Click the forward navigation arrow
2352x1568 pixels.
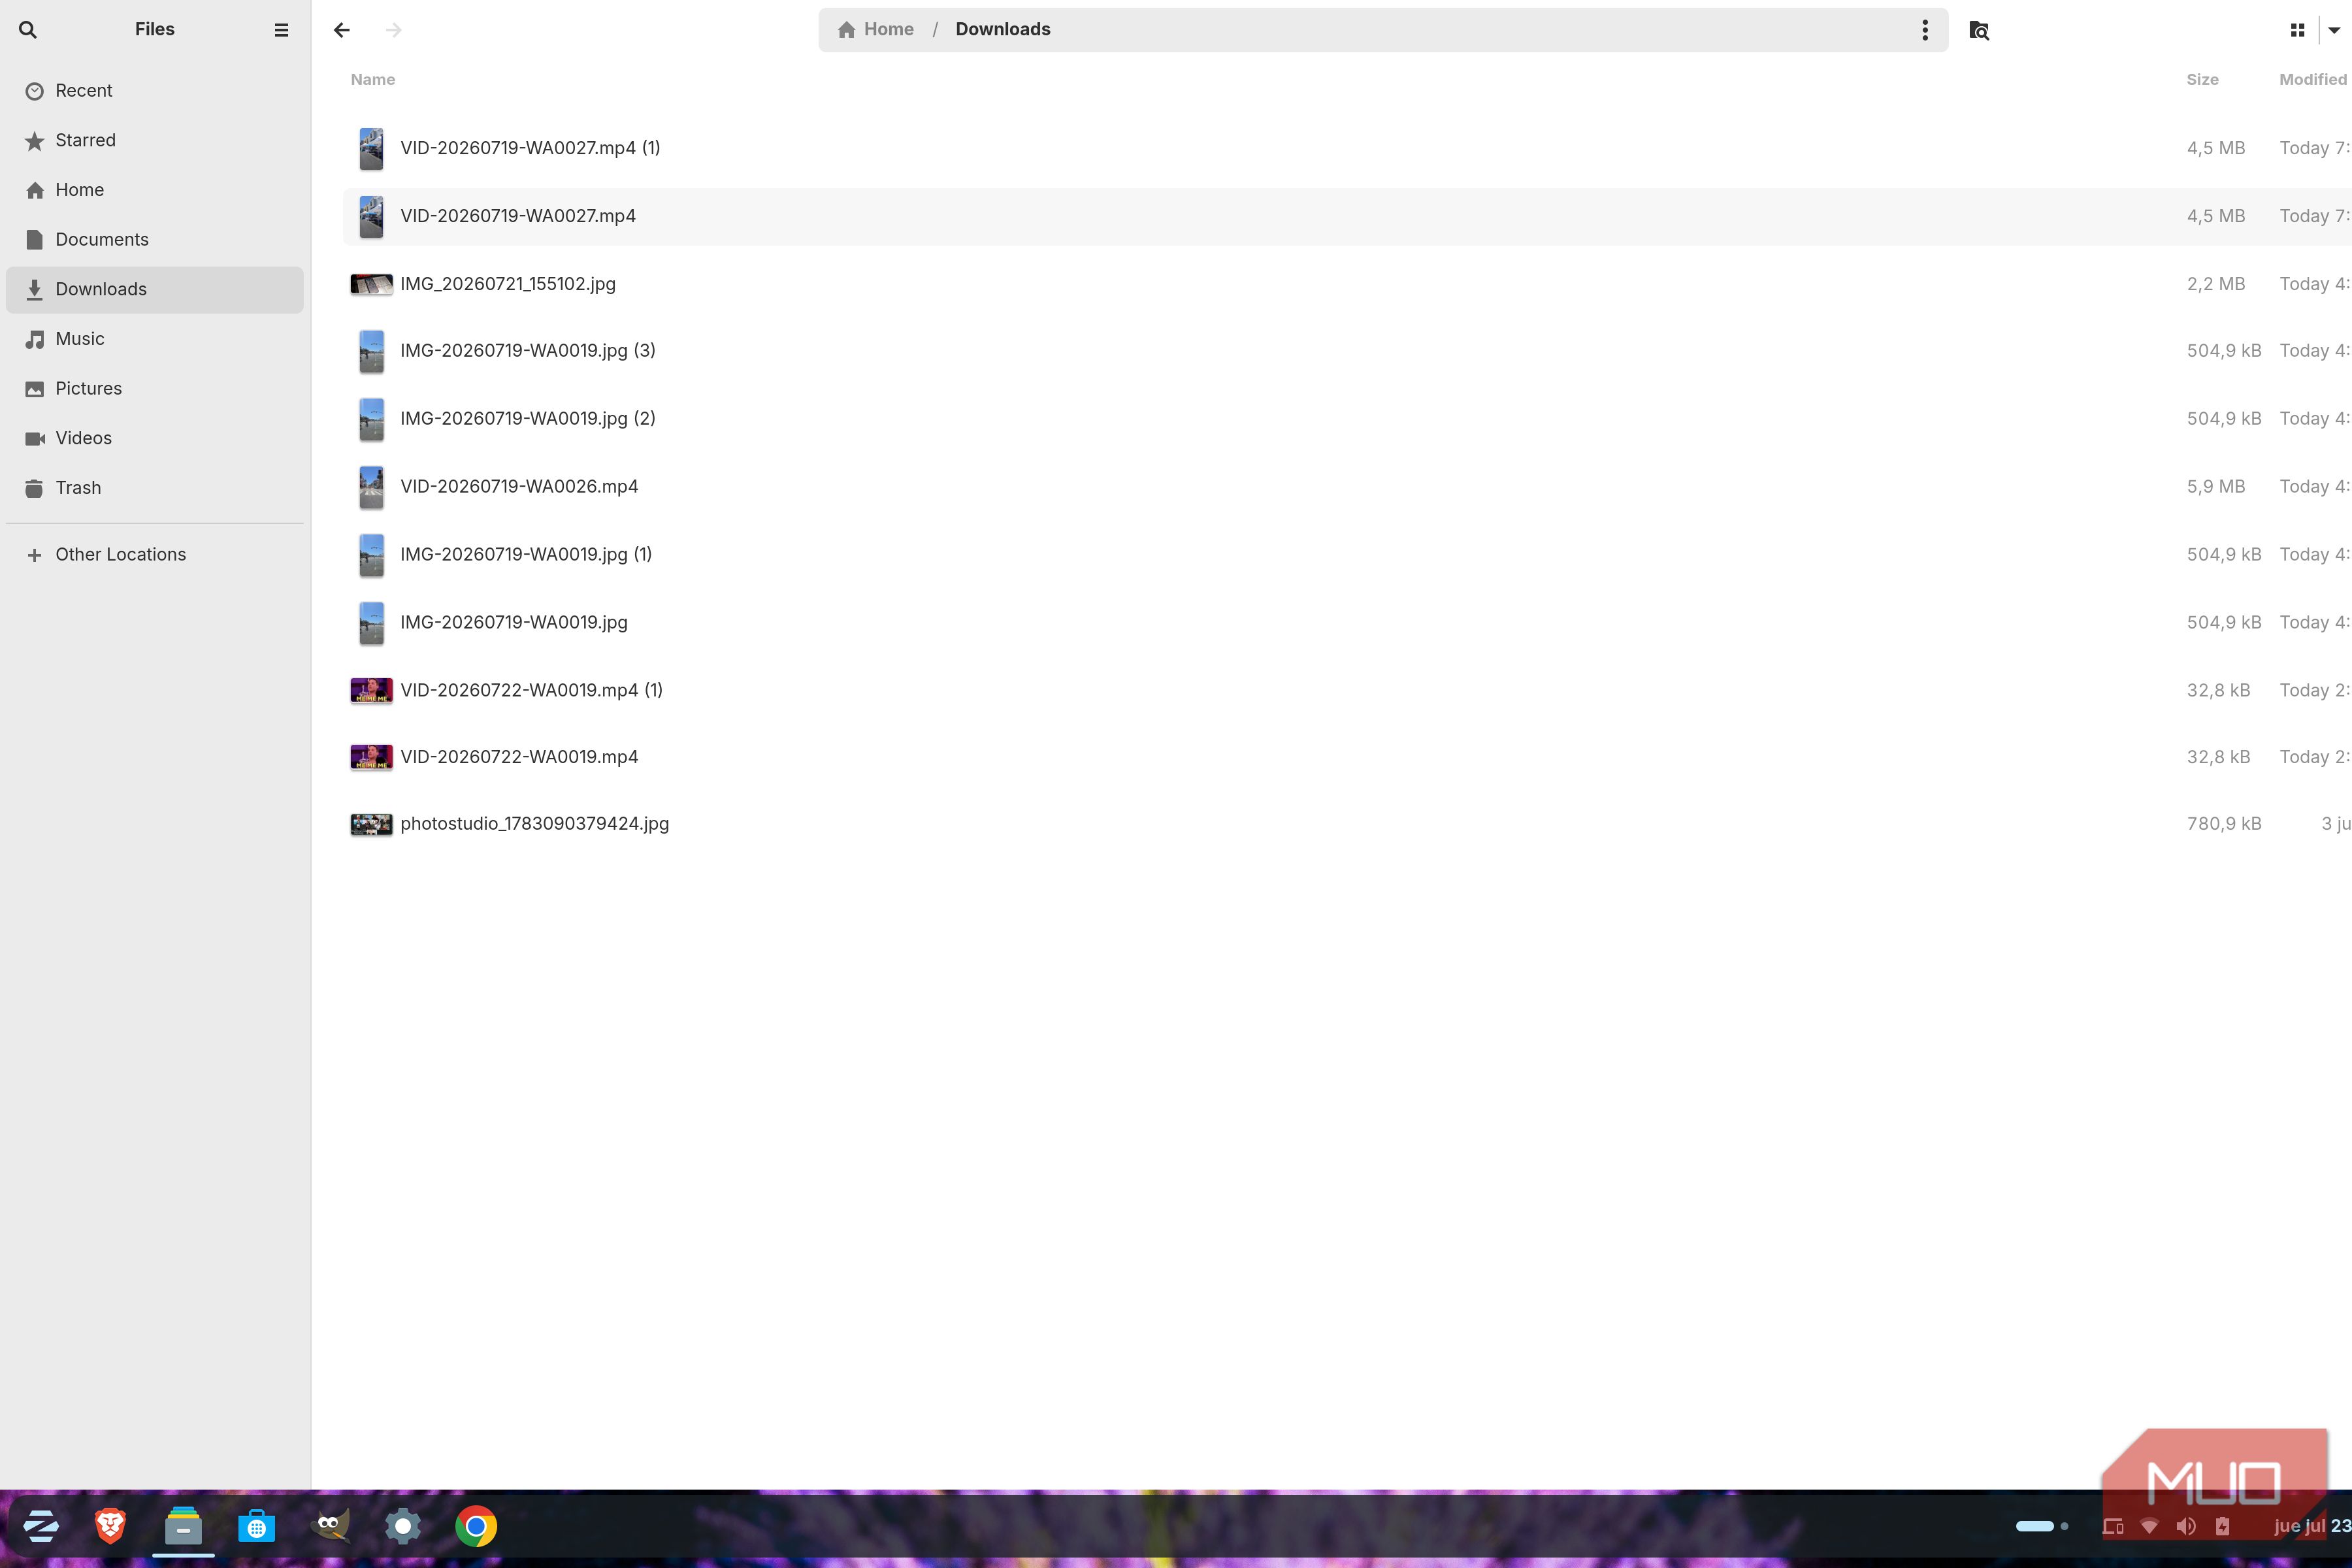click(393, 30)
